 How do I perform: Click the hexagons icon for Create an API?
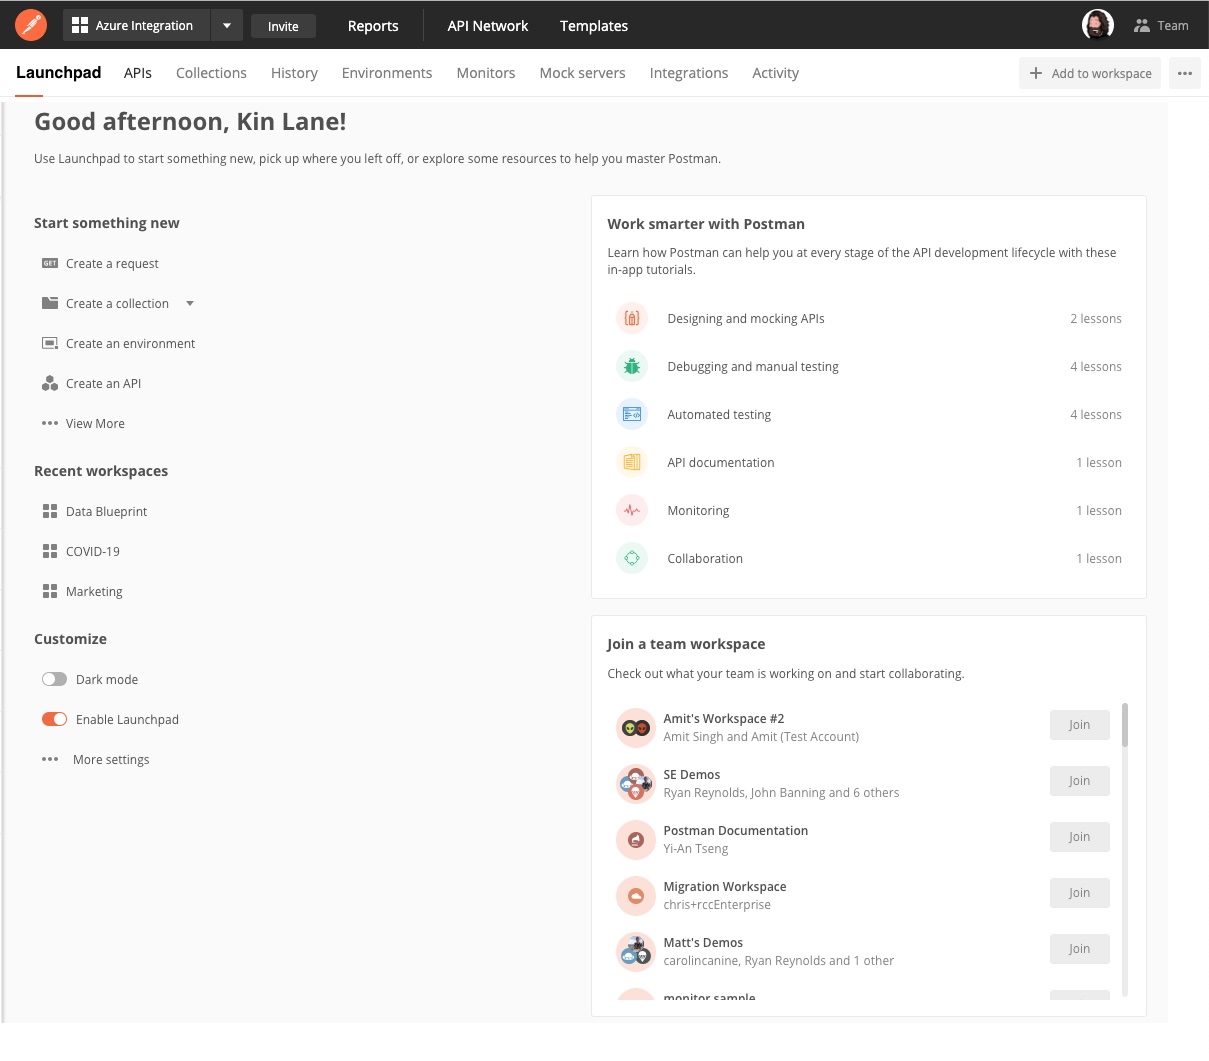point(50,383)
